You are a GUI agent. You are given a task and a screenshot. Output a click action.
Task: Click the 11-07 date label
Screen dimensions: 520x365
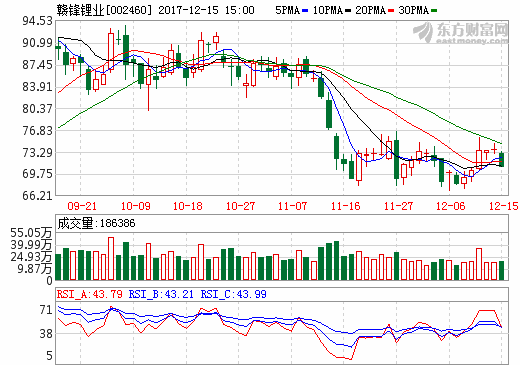coord(293,206)
